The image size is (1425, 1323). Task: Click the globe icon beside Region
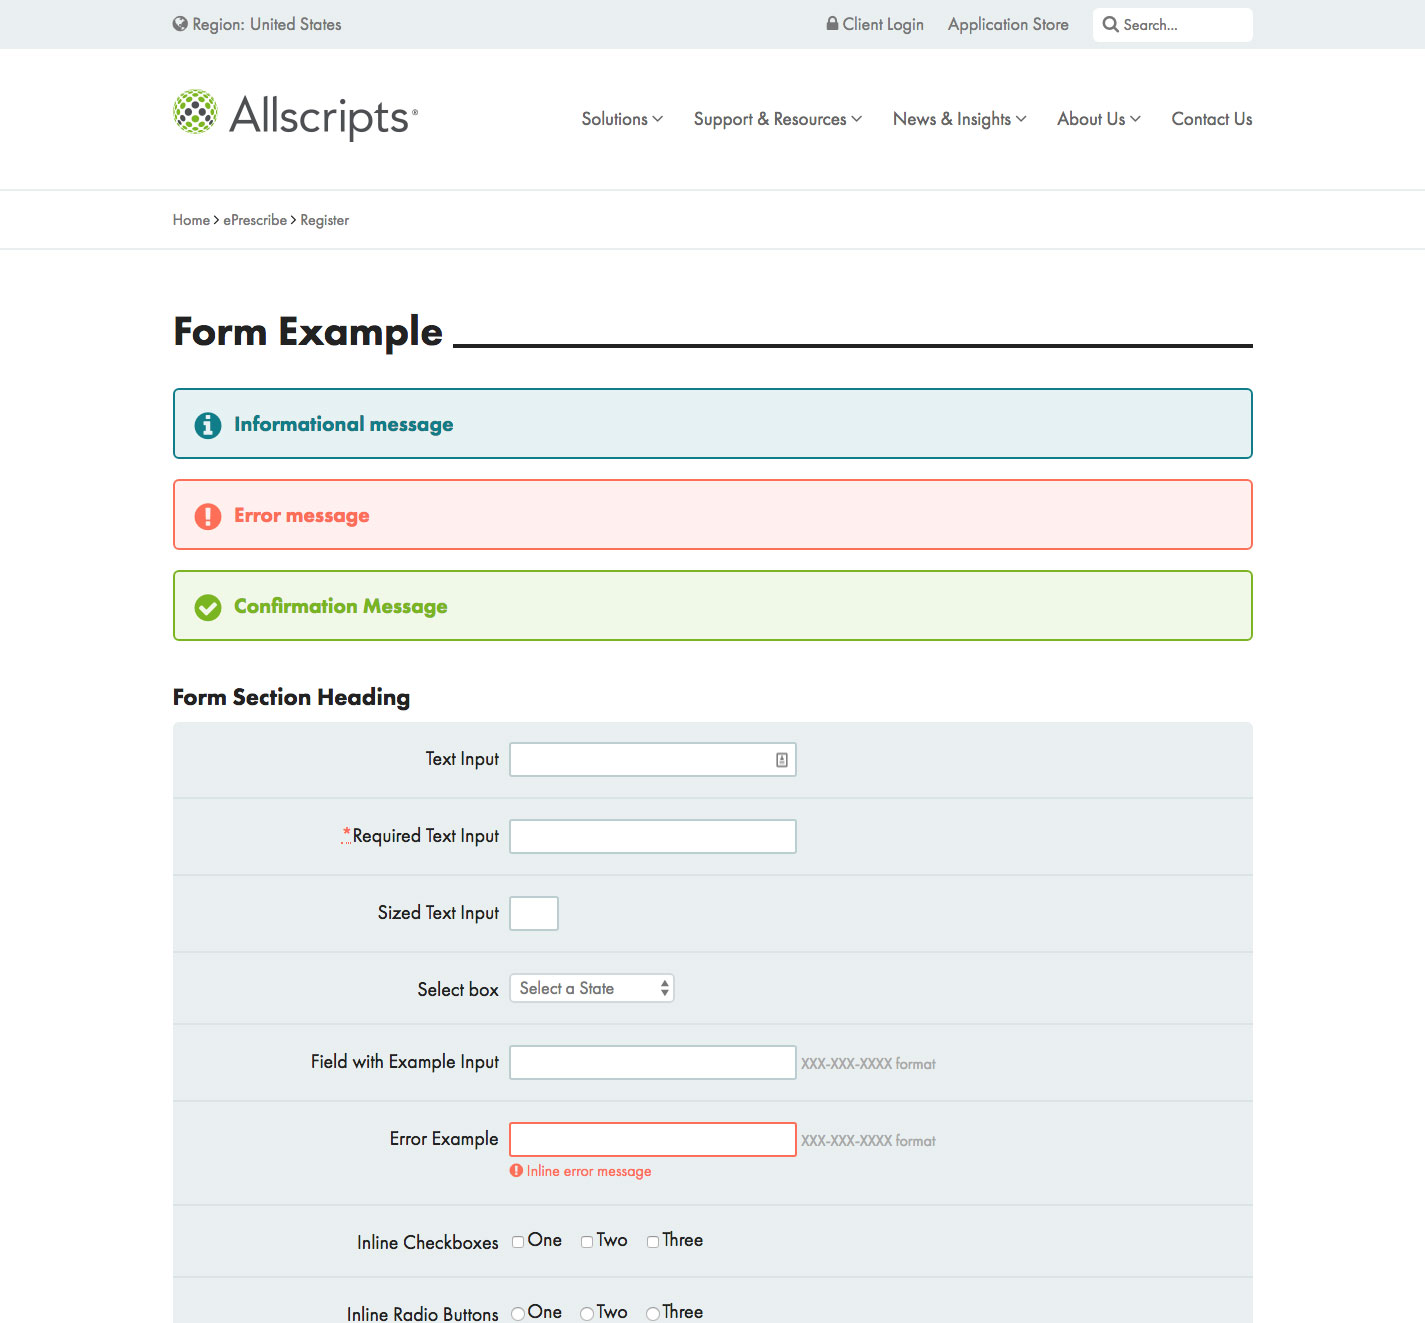pyautogui.click(x=180, y=24)
